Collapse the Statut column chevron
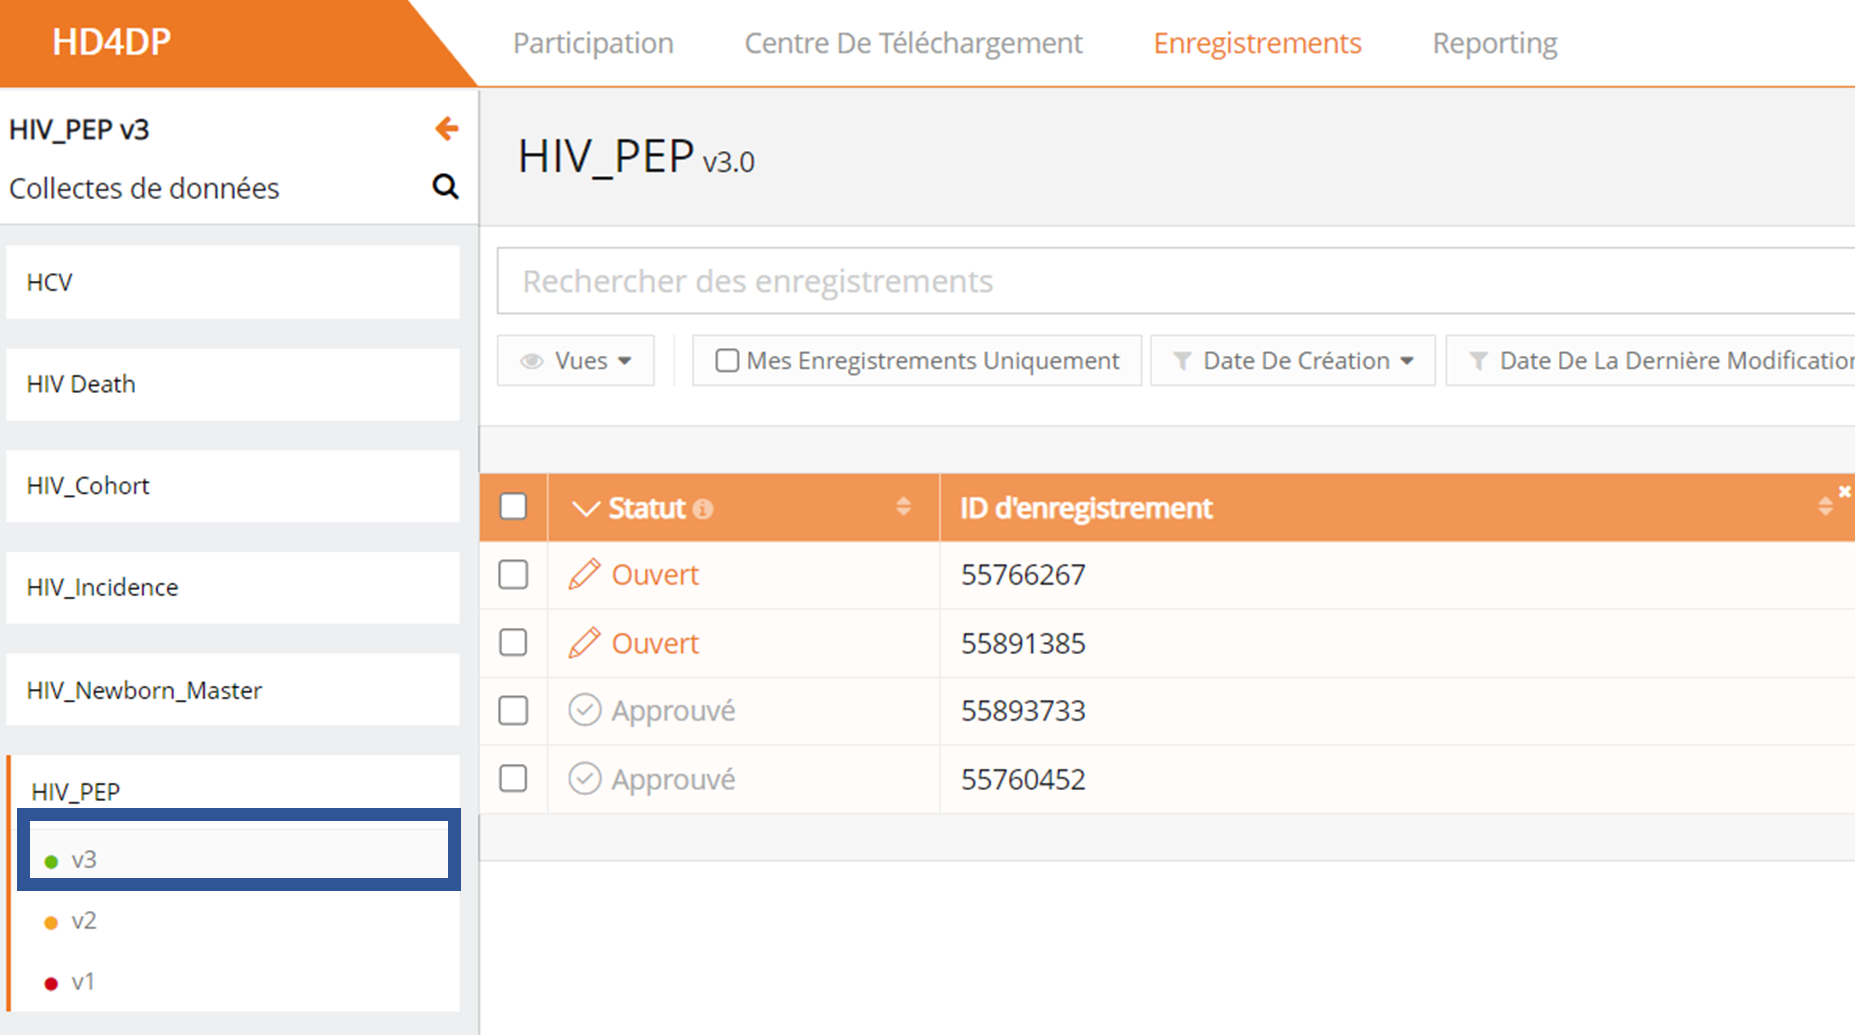 pos(585,509)
